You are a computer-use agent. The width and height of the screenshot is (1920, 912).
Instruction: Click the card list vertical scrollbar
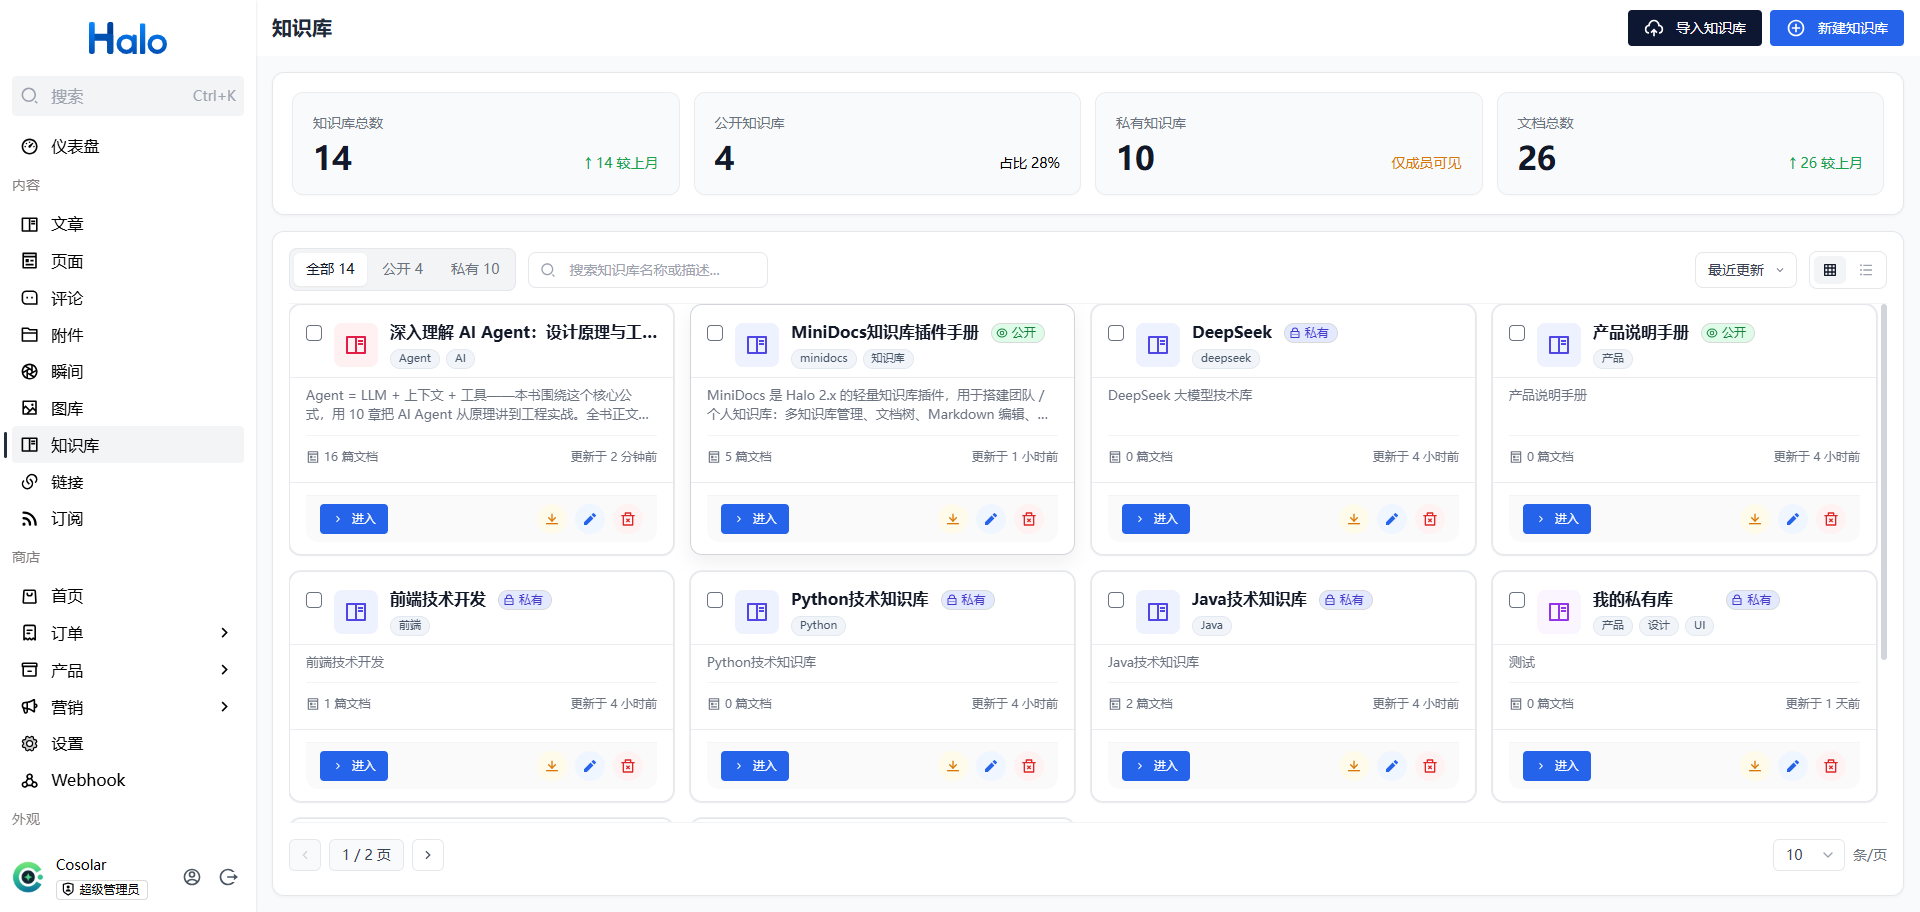(1884, 482)
